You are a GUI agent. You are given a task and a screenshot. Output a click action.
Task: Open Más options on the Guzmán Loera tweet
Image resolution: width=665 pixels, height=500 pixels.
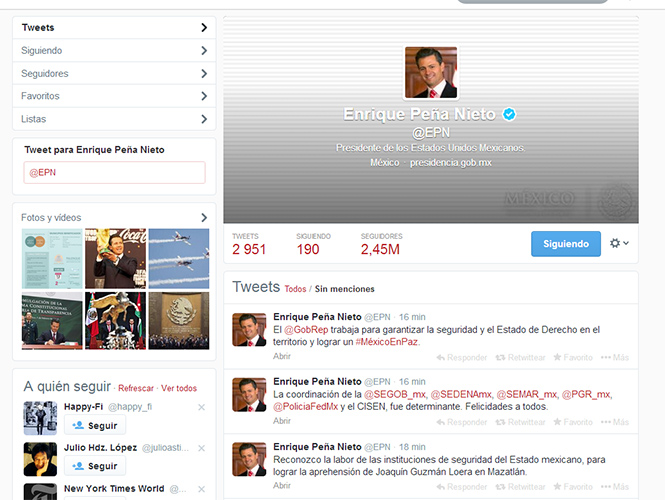click(x=615, y=487)
